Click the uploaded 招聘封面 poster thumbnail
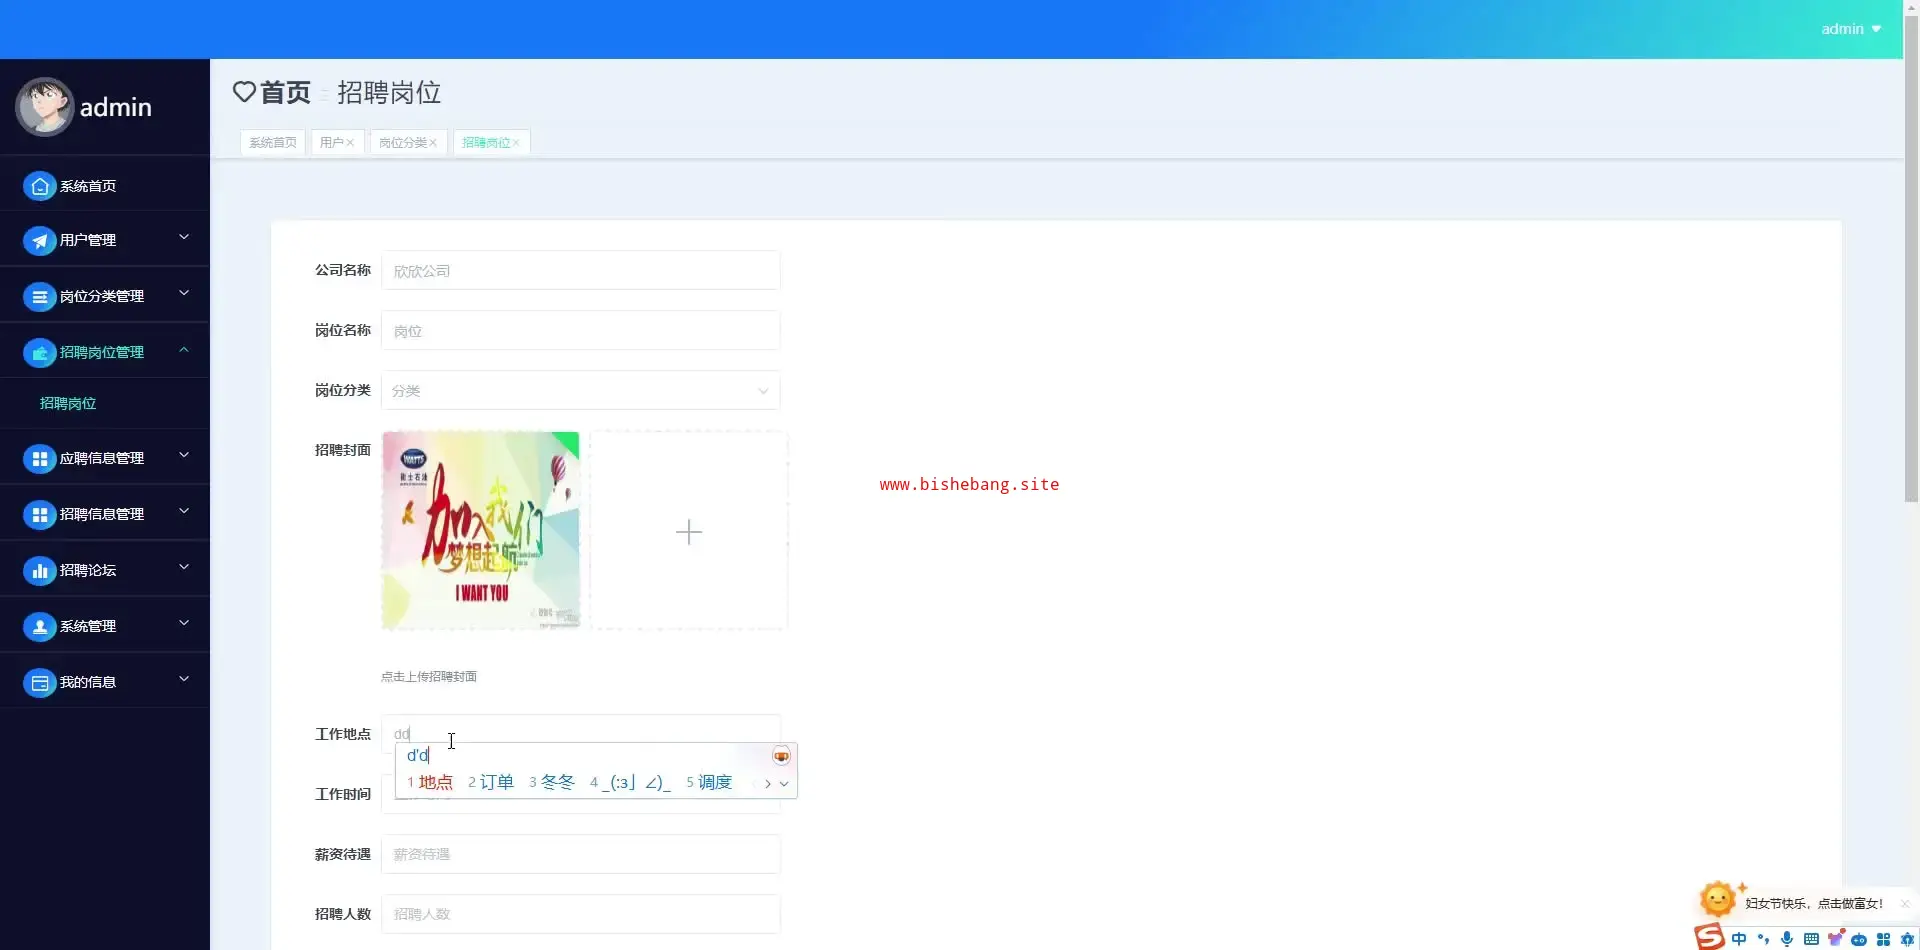 point(480,531)
